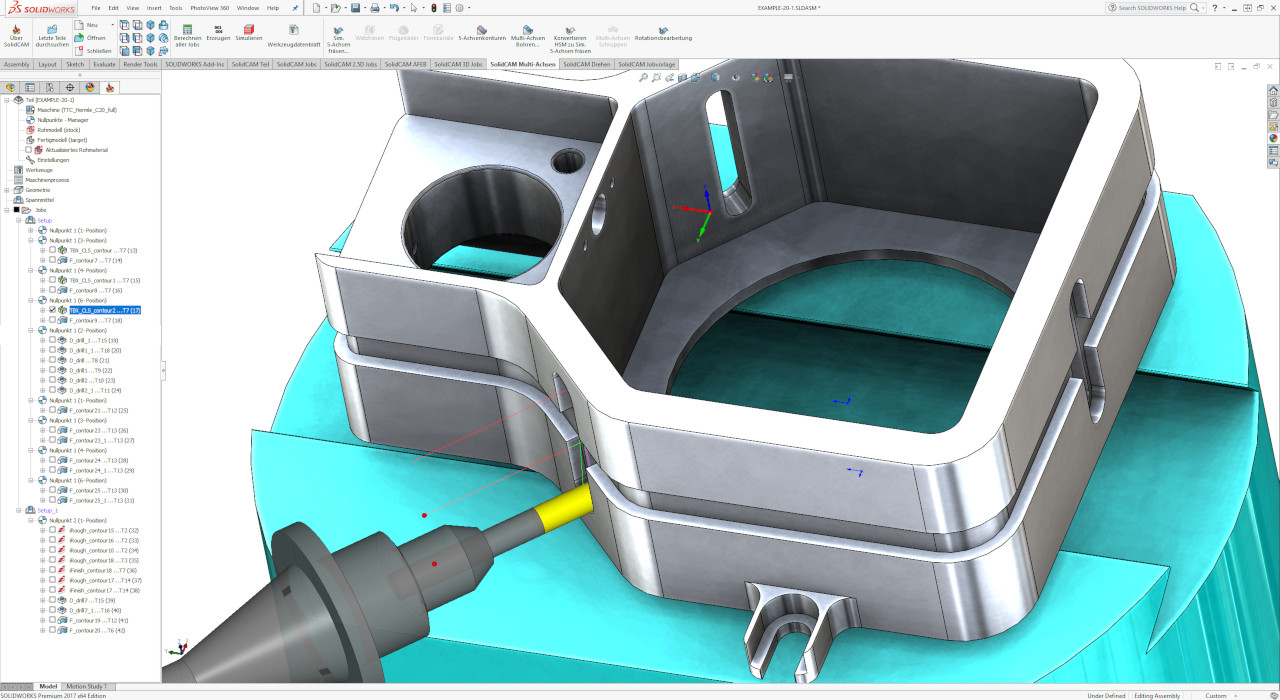
Task: Click the magnifier zoom icon in viewport
Action: (644, 77)
